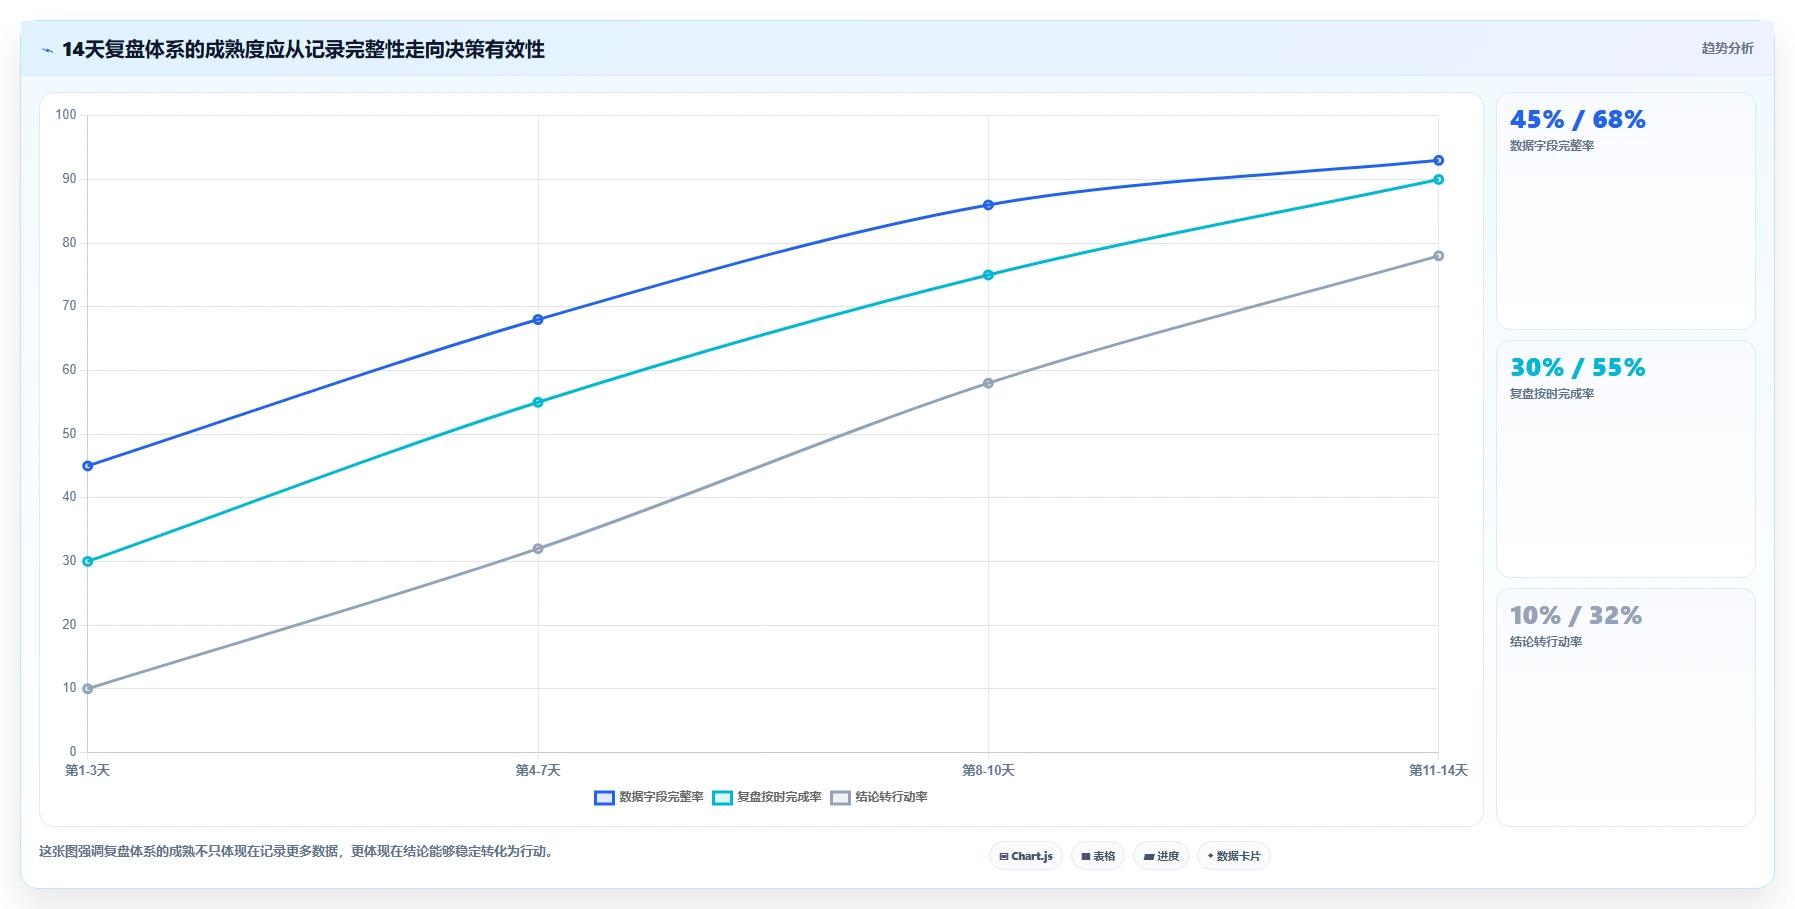Click the Chart.js tag
This screenshot has width=1795, height=909.
(x=1026, y=856)
